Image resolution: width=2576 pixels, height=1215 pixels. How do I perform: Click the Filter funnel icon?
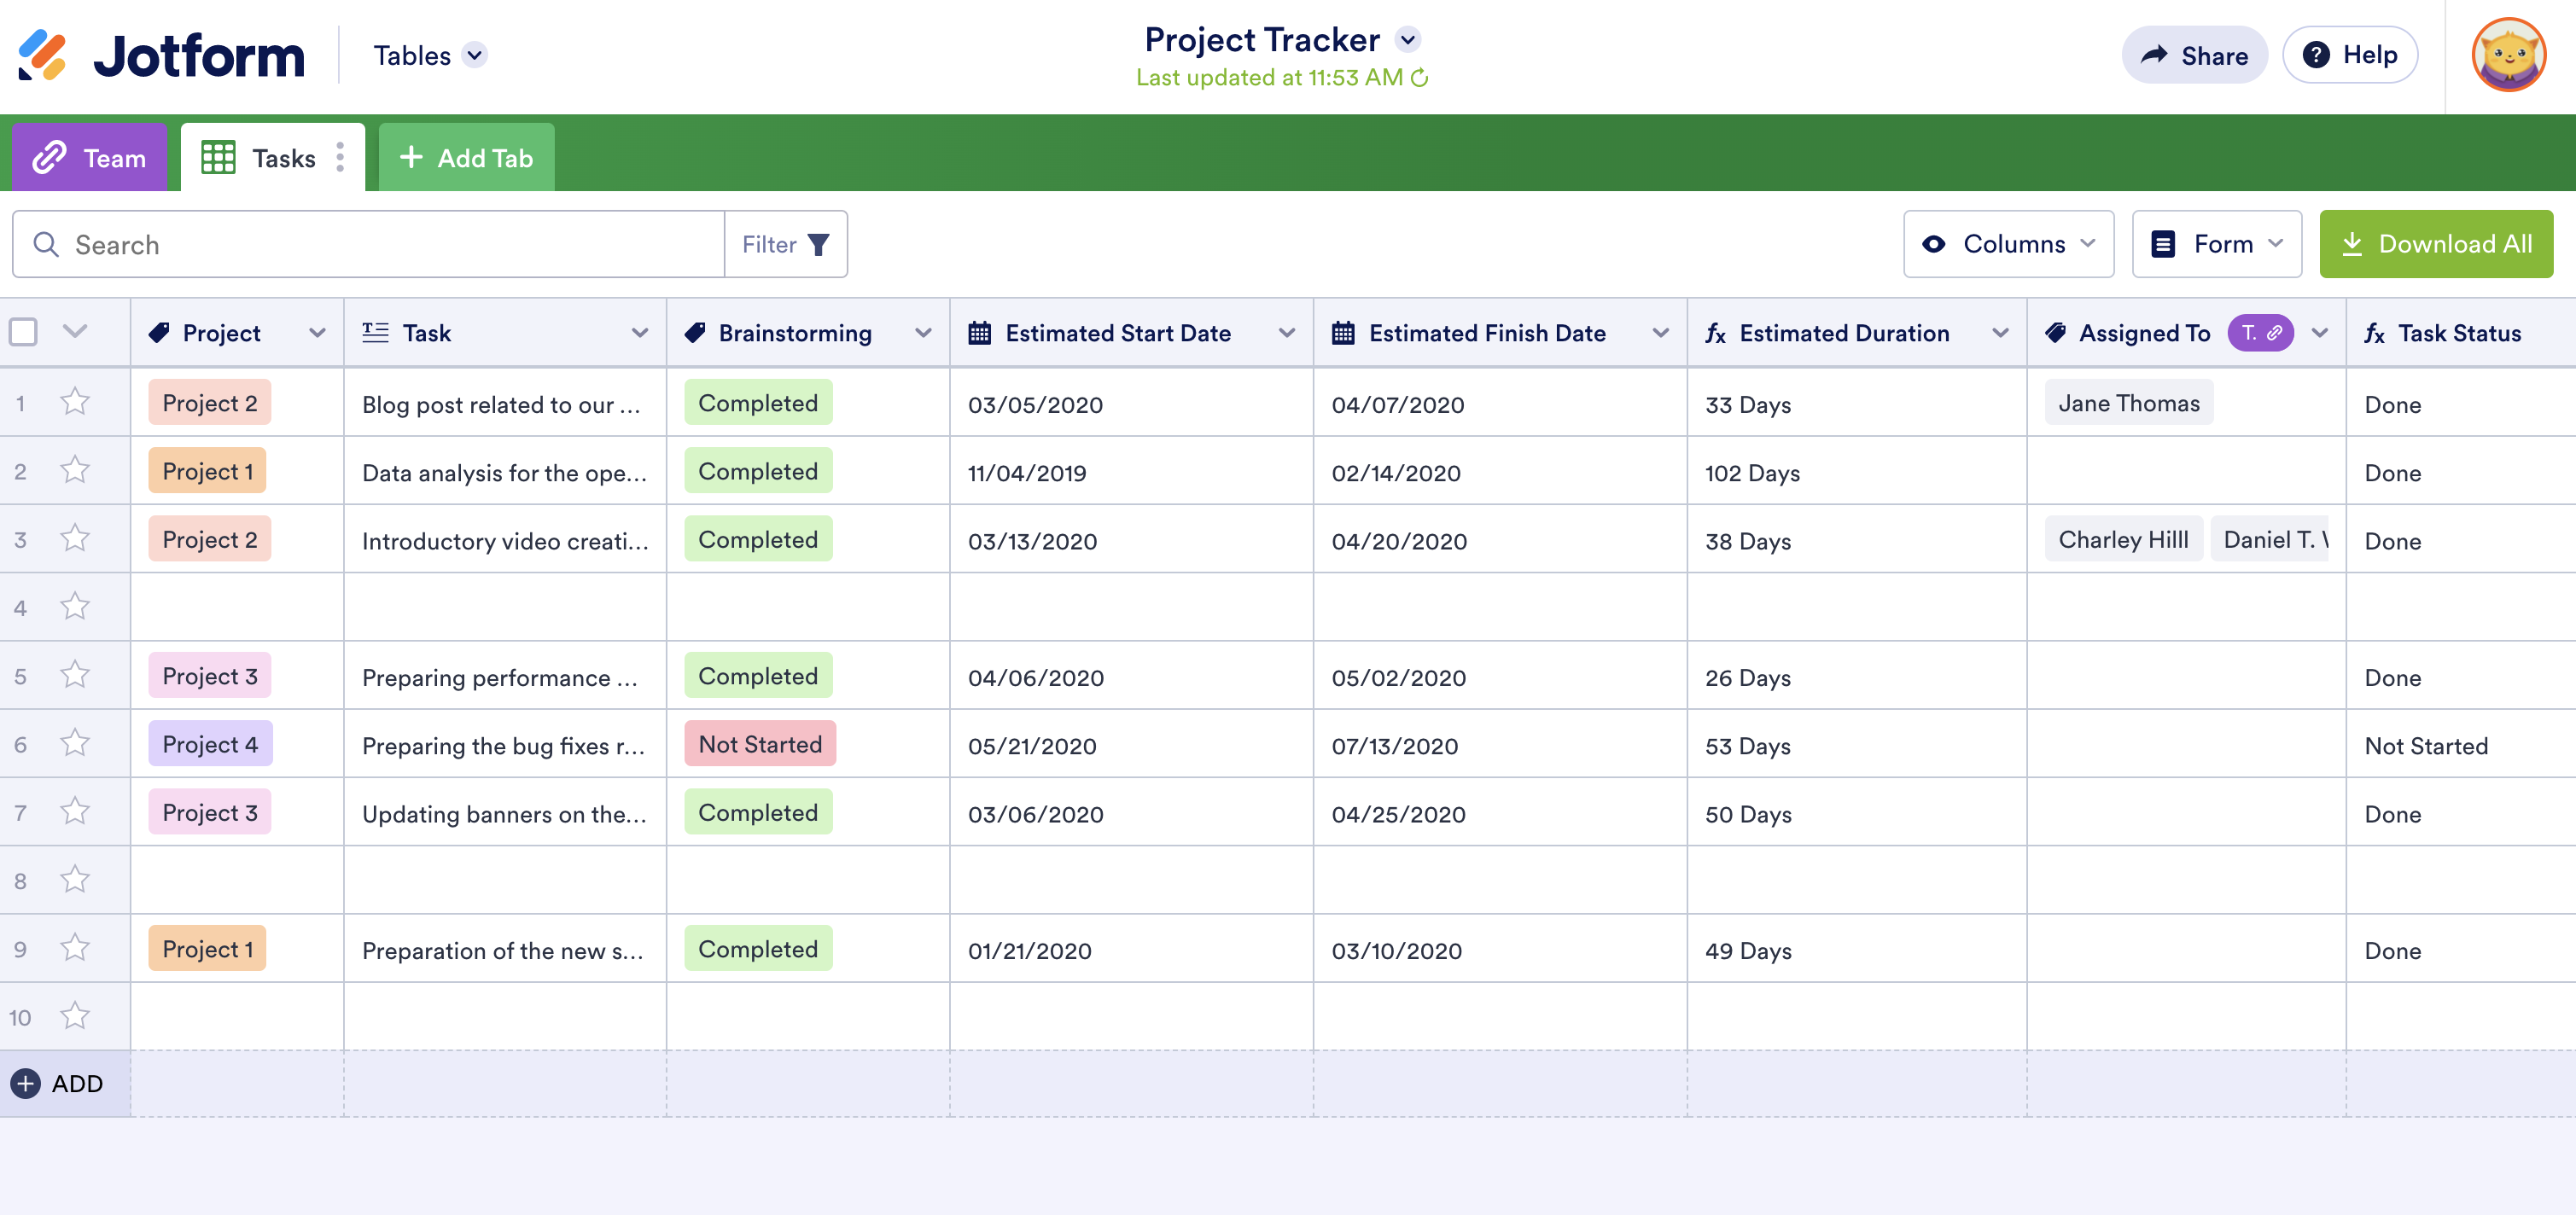[818, 245]
